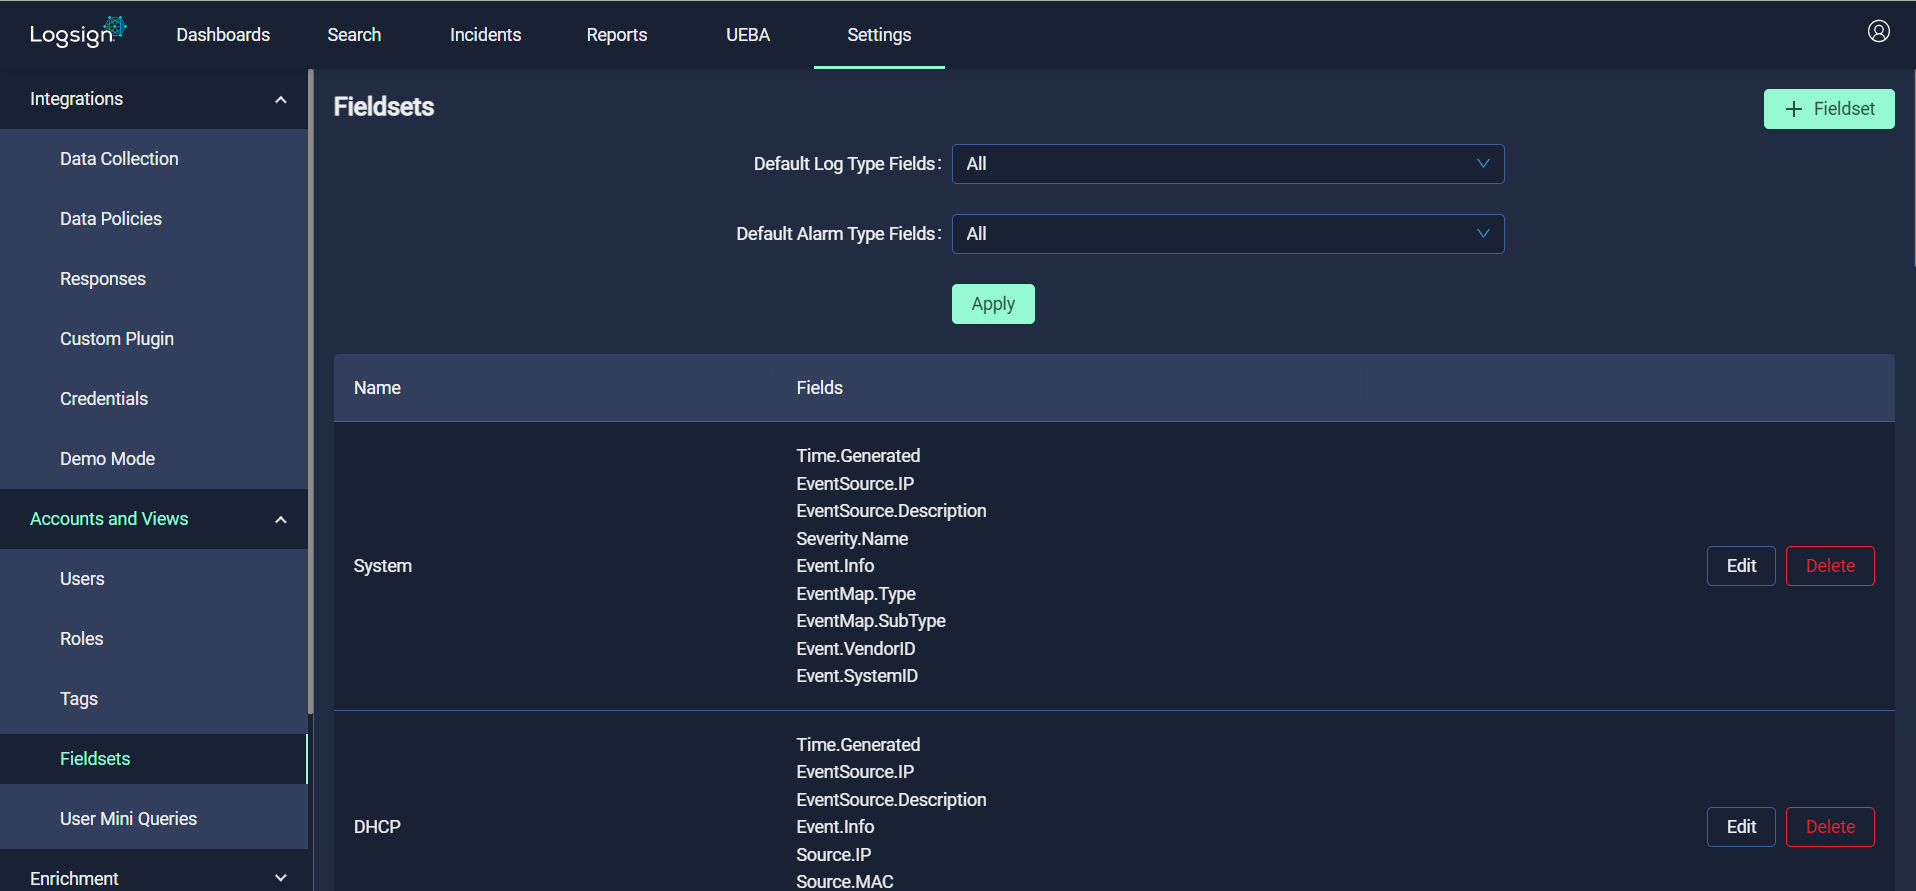Open the Search tab
Screen dimensions: 1916x891
click(354, 35)
